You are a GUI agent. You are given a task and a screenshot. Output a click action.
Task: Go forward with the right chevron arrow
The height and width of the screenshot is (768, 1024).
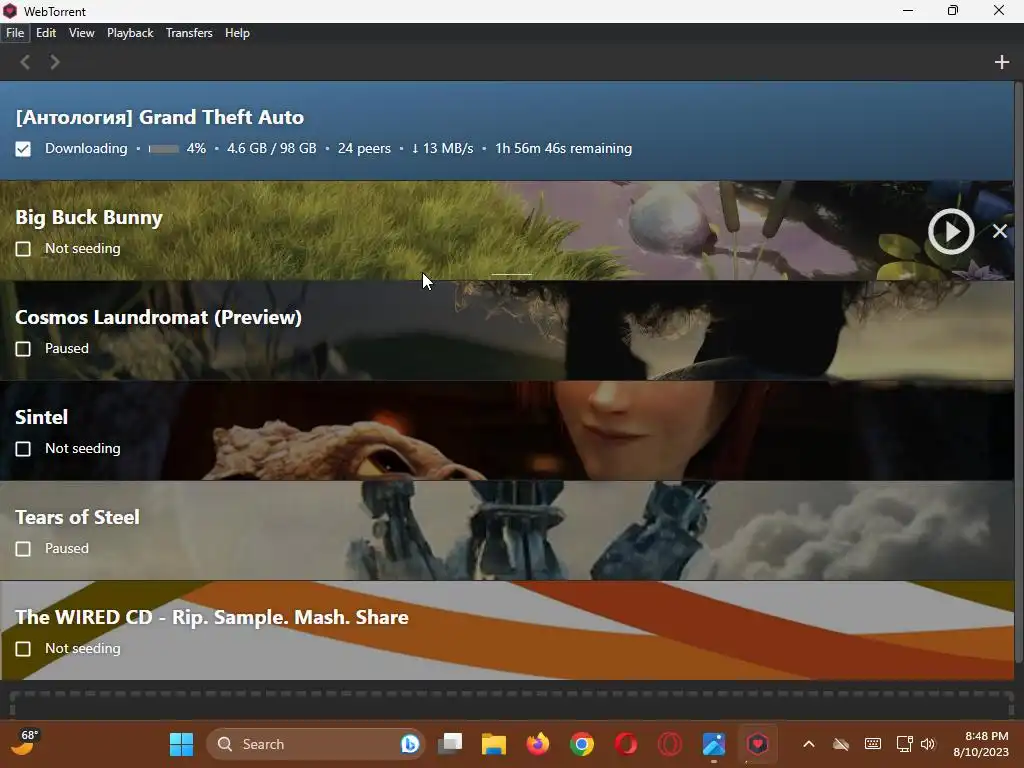pyautogui.click(x=55, y=62)
